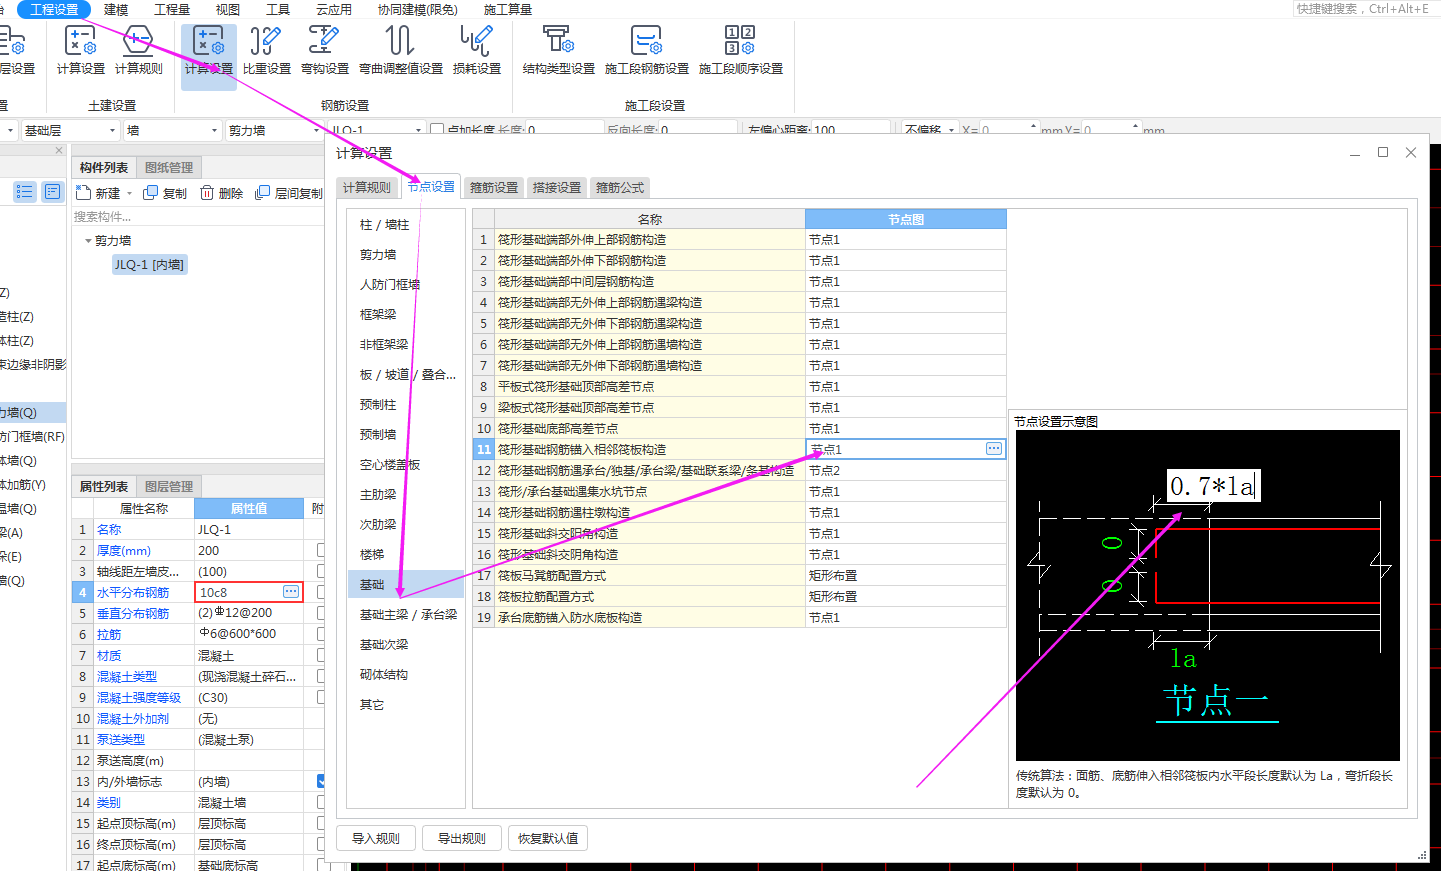Click 新建 component button

[x=100, y=193]
